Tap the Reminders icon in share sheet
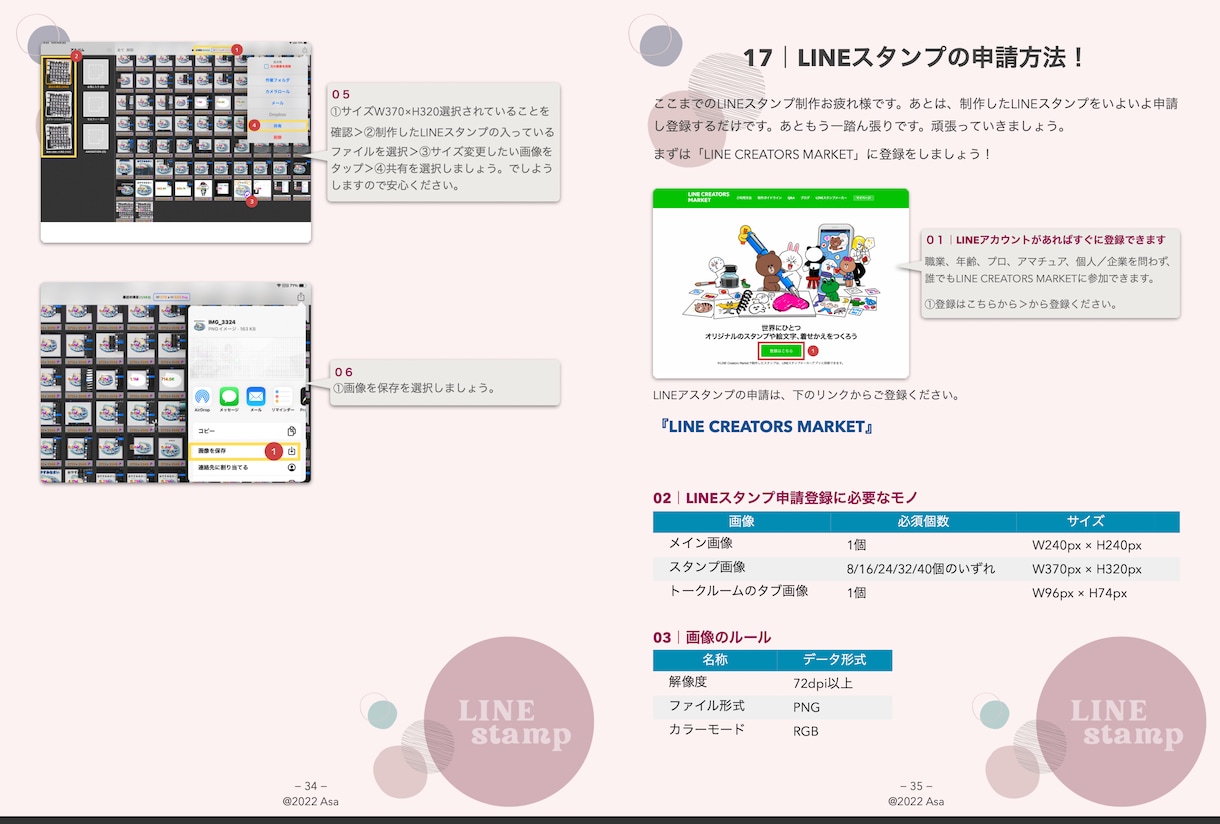This screenshot has height=824, width=1220. click(283, 397)
